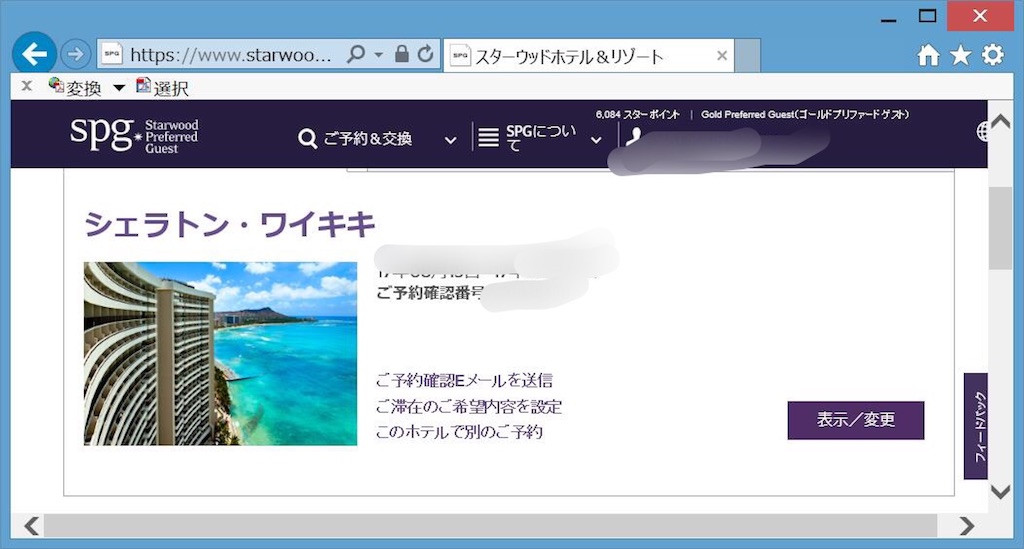1024x549 pixels.
Task: Expand the 変換 dropdown arrow
Action: pos(119,87)
